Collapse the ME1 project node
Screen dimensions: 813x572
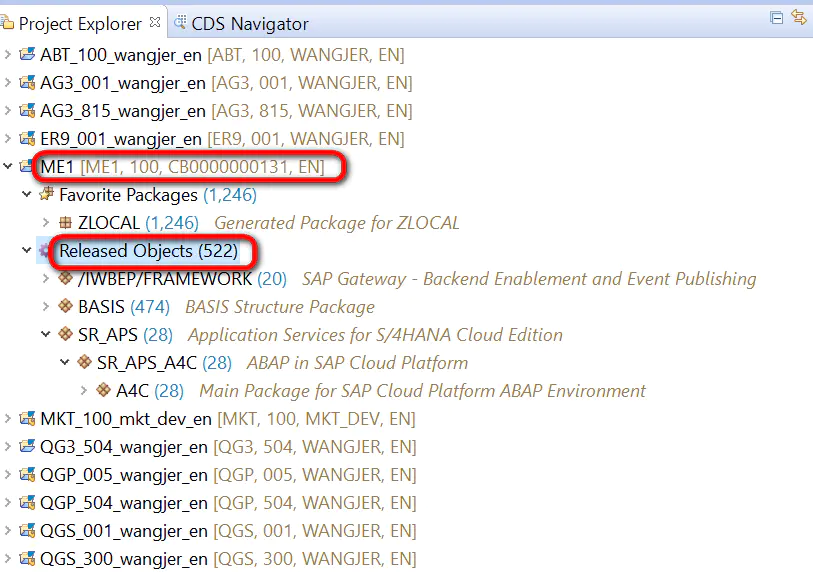coord(8,166)
